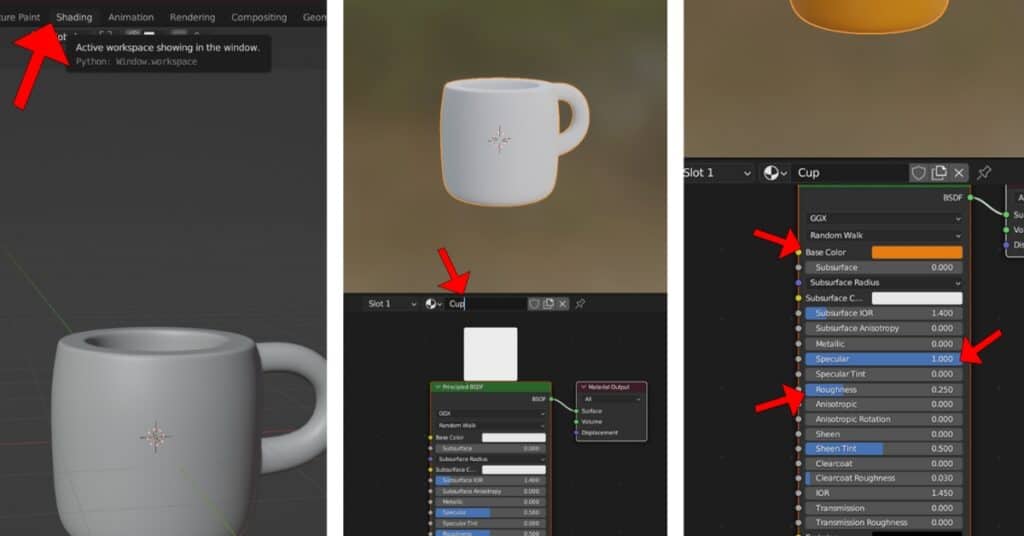Image resolution: width=1024 pixels, height=536 pixels.
Task: Click the pin icon in the orange-cup node editor header
Action: pyautogui.click(x=984, y=172)
